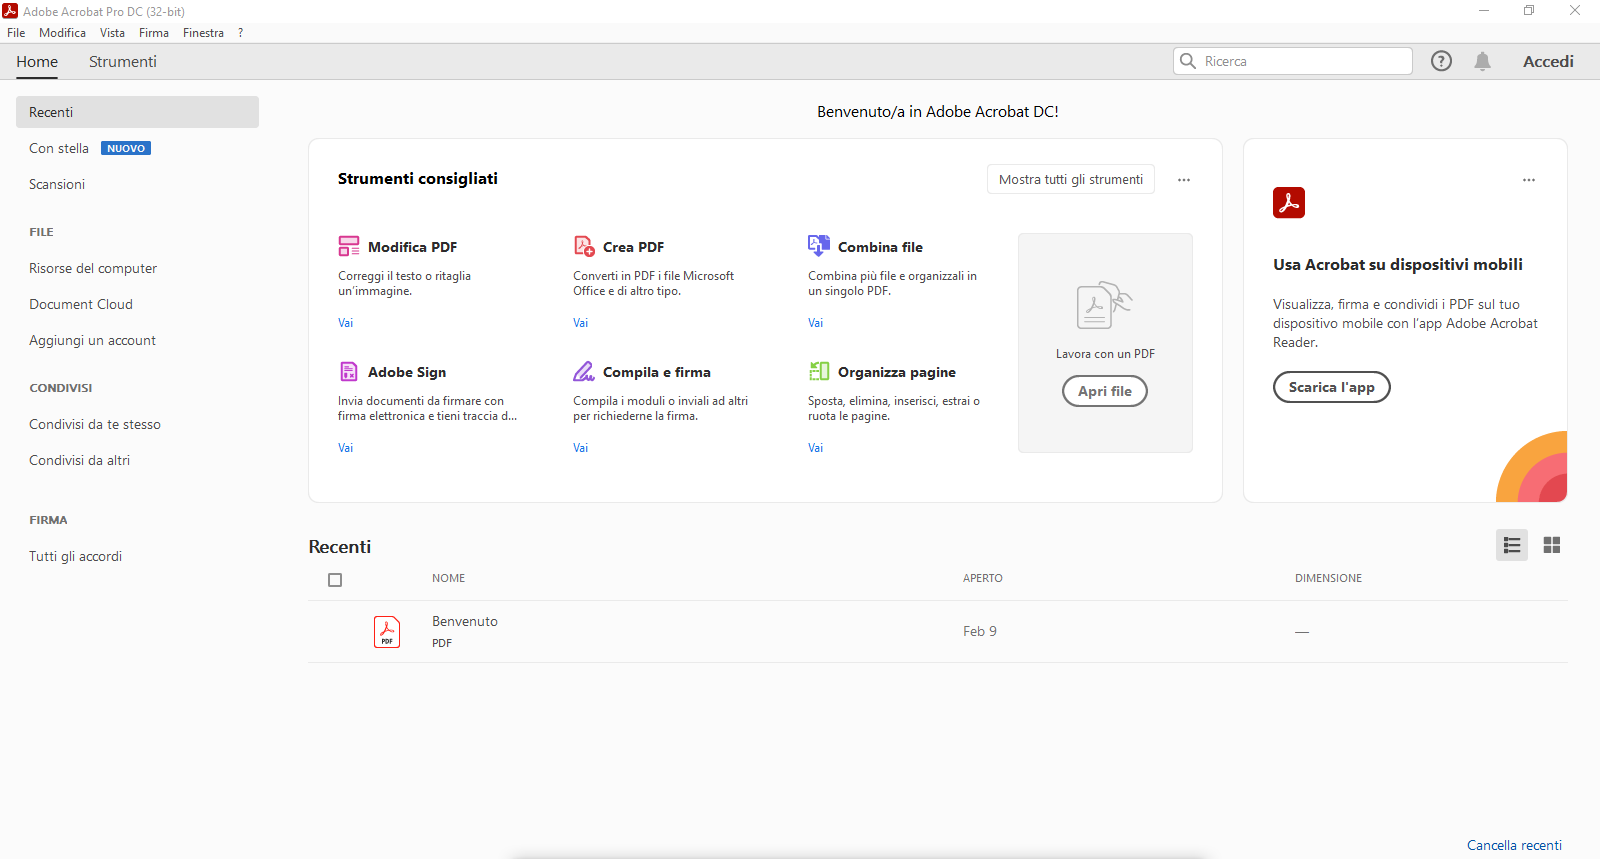Image resolution: width=1600 pixels, height=859 pixels.
Task: Open the help question mark icon
Action: coord(1441,61)
